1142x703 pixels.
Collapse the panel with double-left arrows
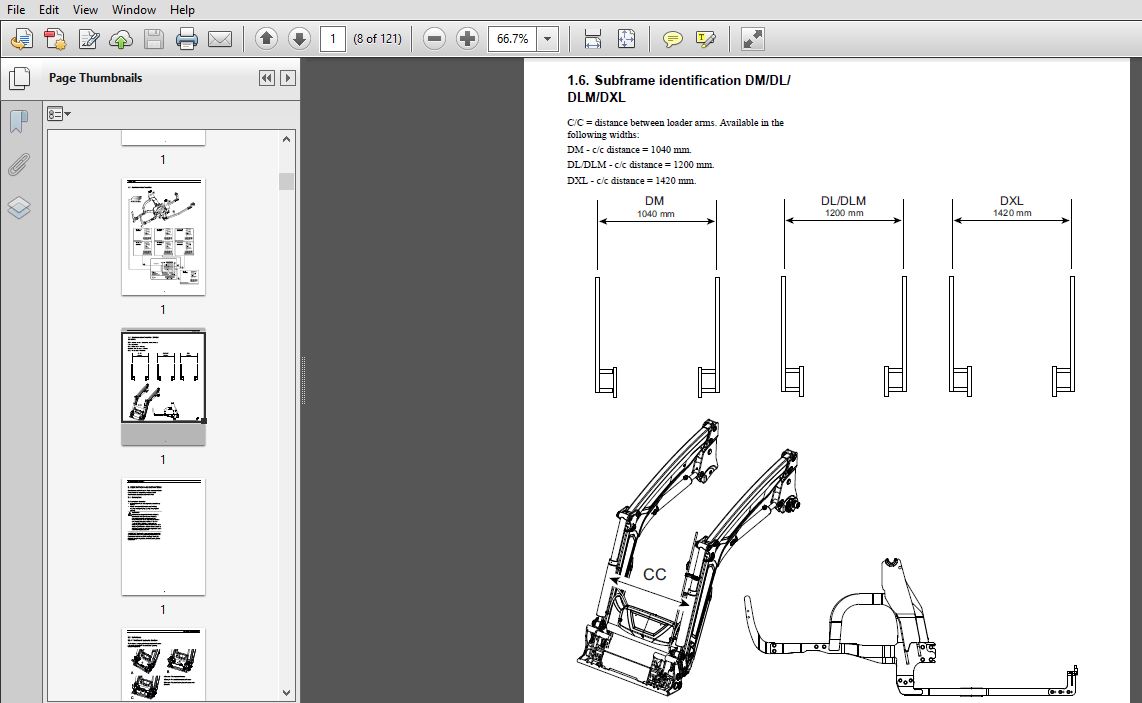coord(267,78)
